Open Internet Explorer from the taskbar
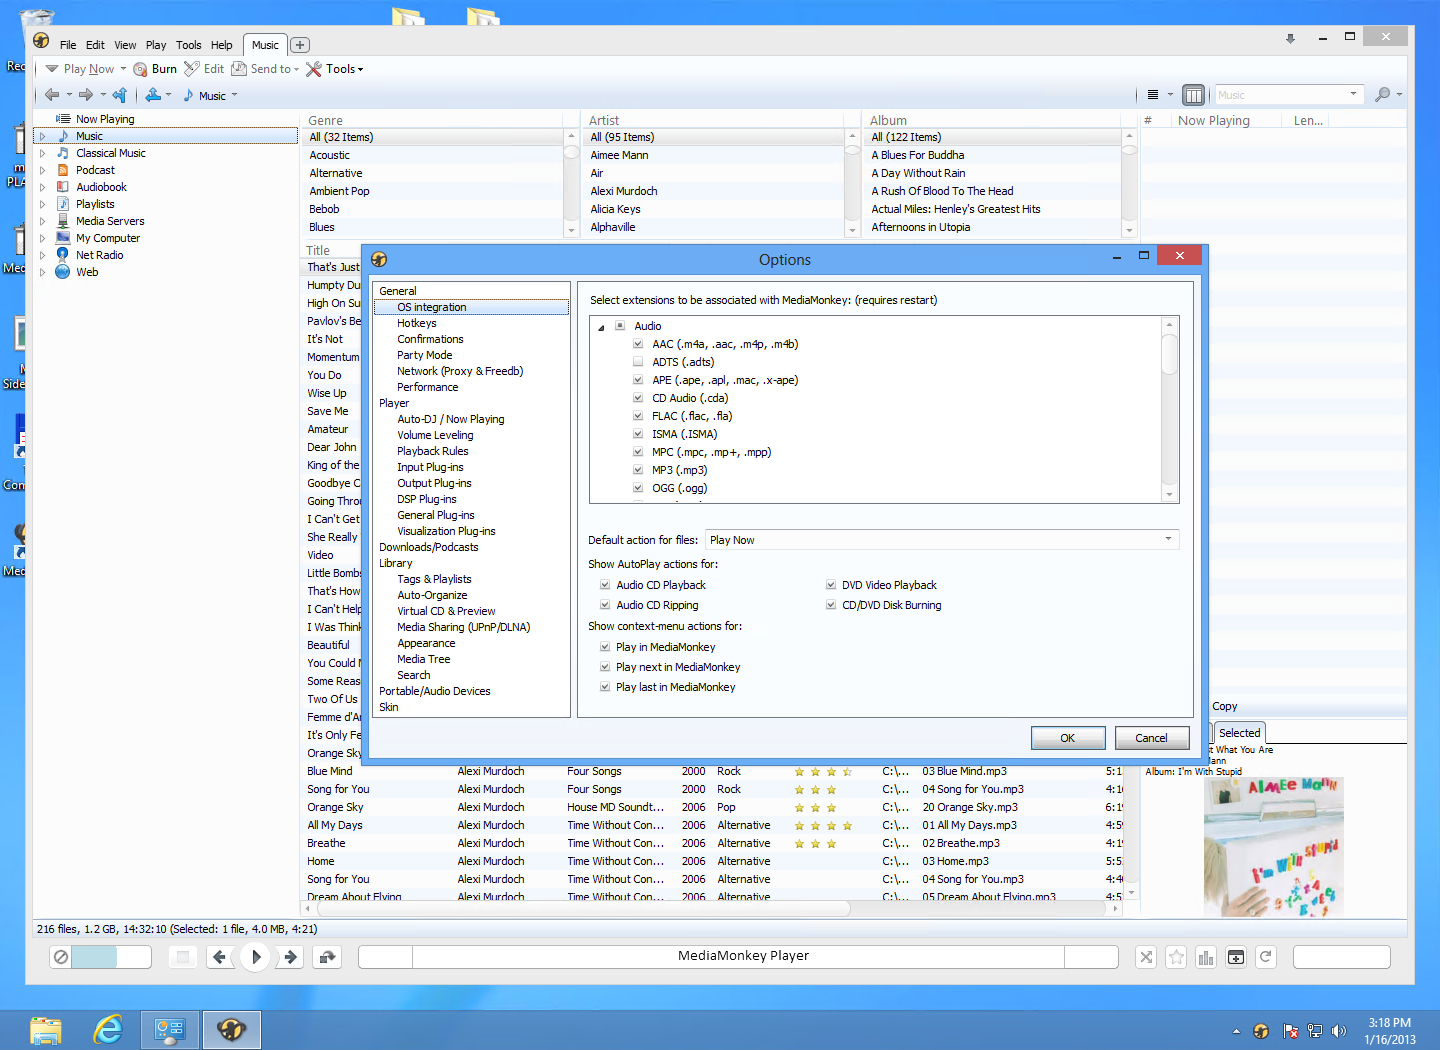This screenshot has height=1050, width=1440. [x=107, y=1029]
